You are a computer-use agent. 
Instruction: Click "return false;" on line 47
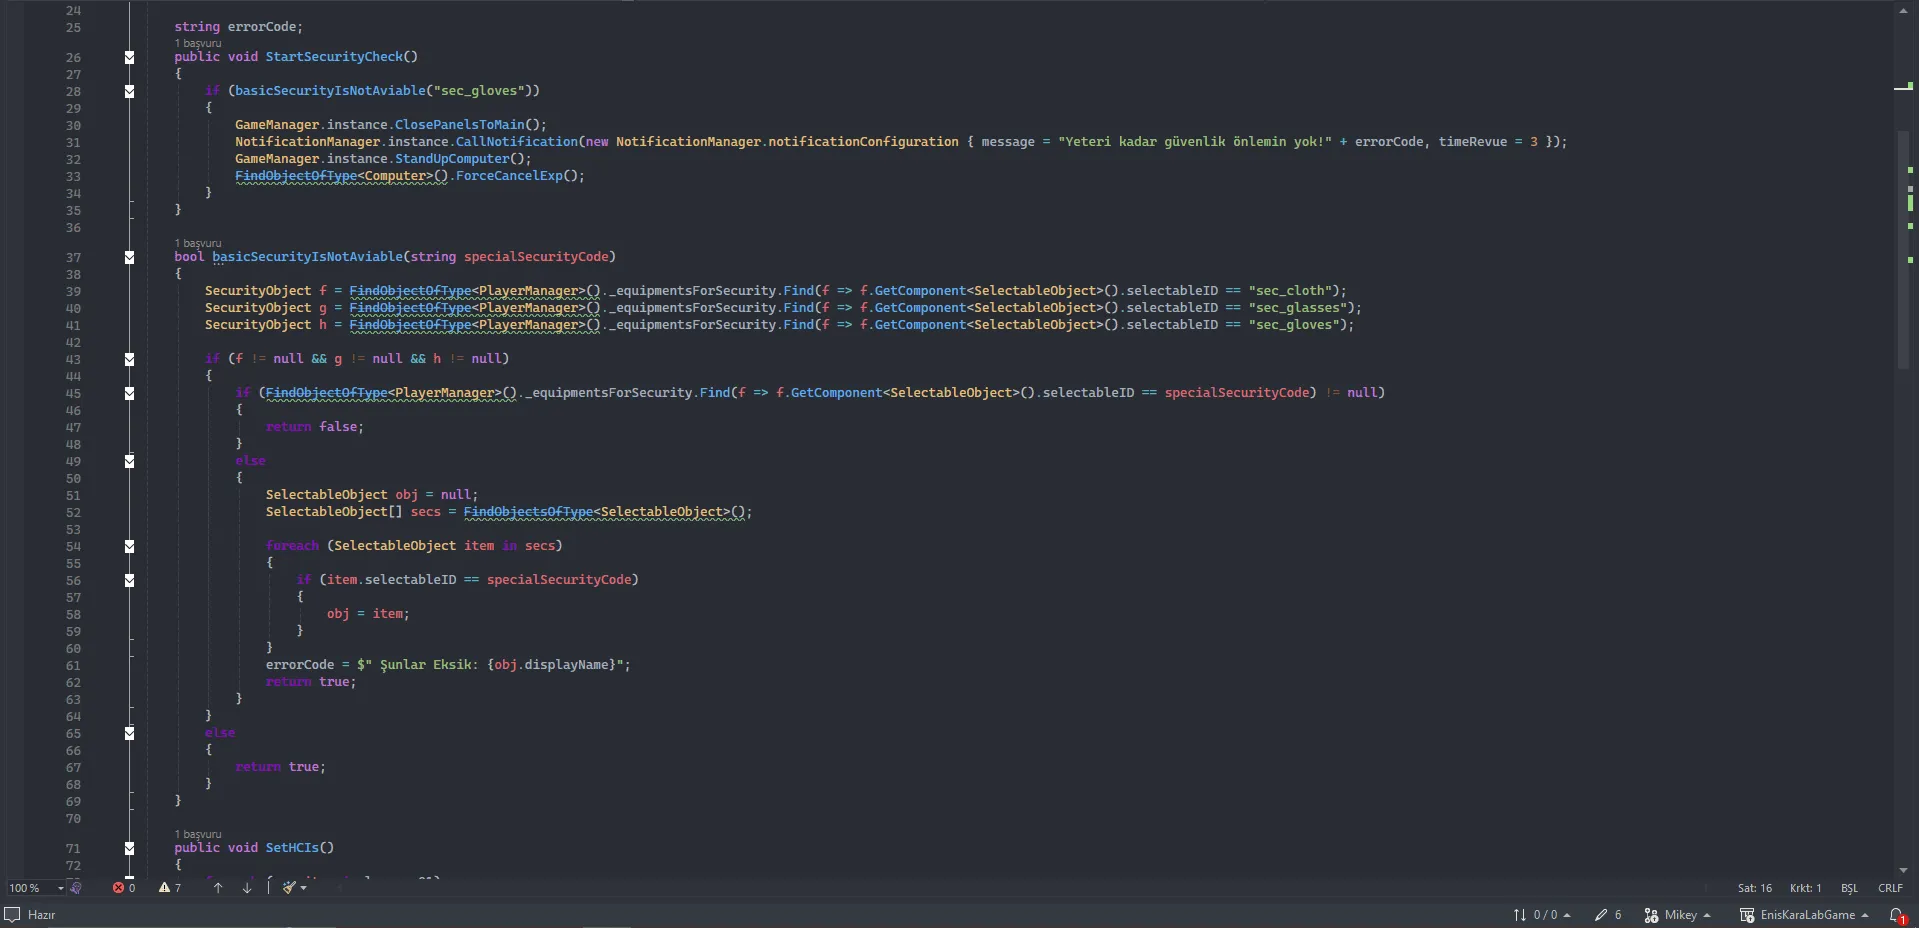point(315,427)
